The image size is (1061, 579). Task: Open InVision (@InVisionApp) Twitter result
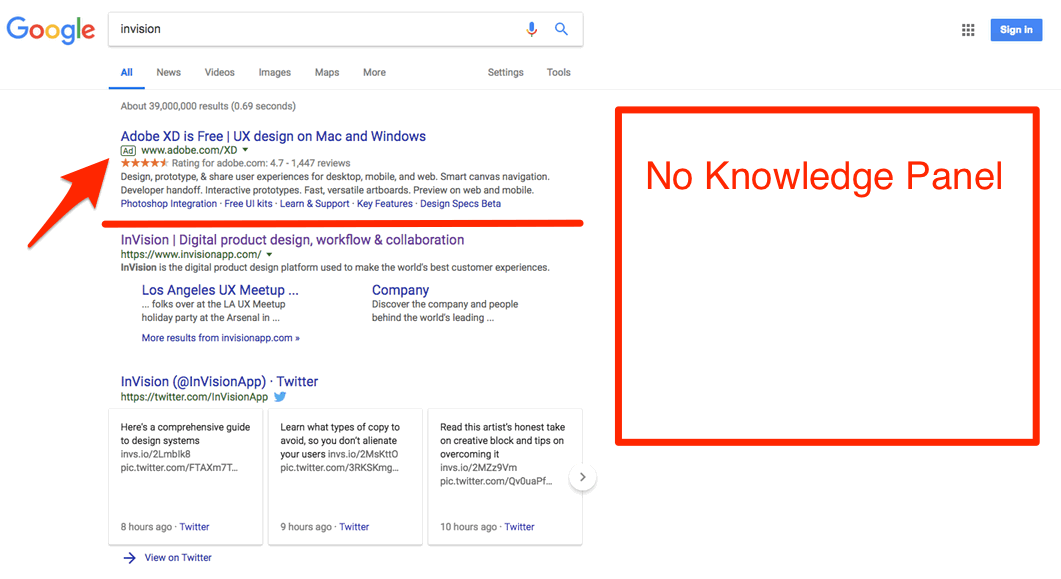[x=219, y=381]
